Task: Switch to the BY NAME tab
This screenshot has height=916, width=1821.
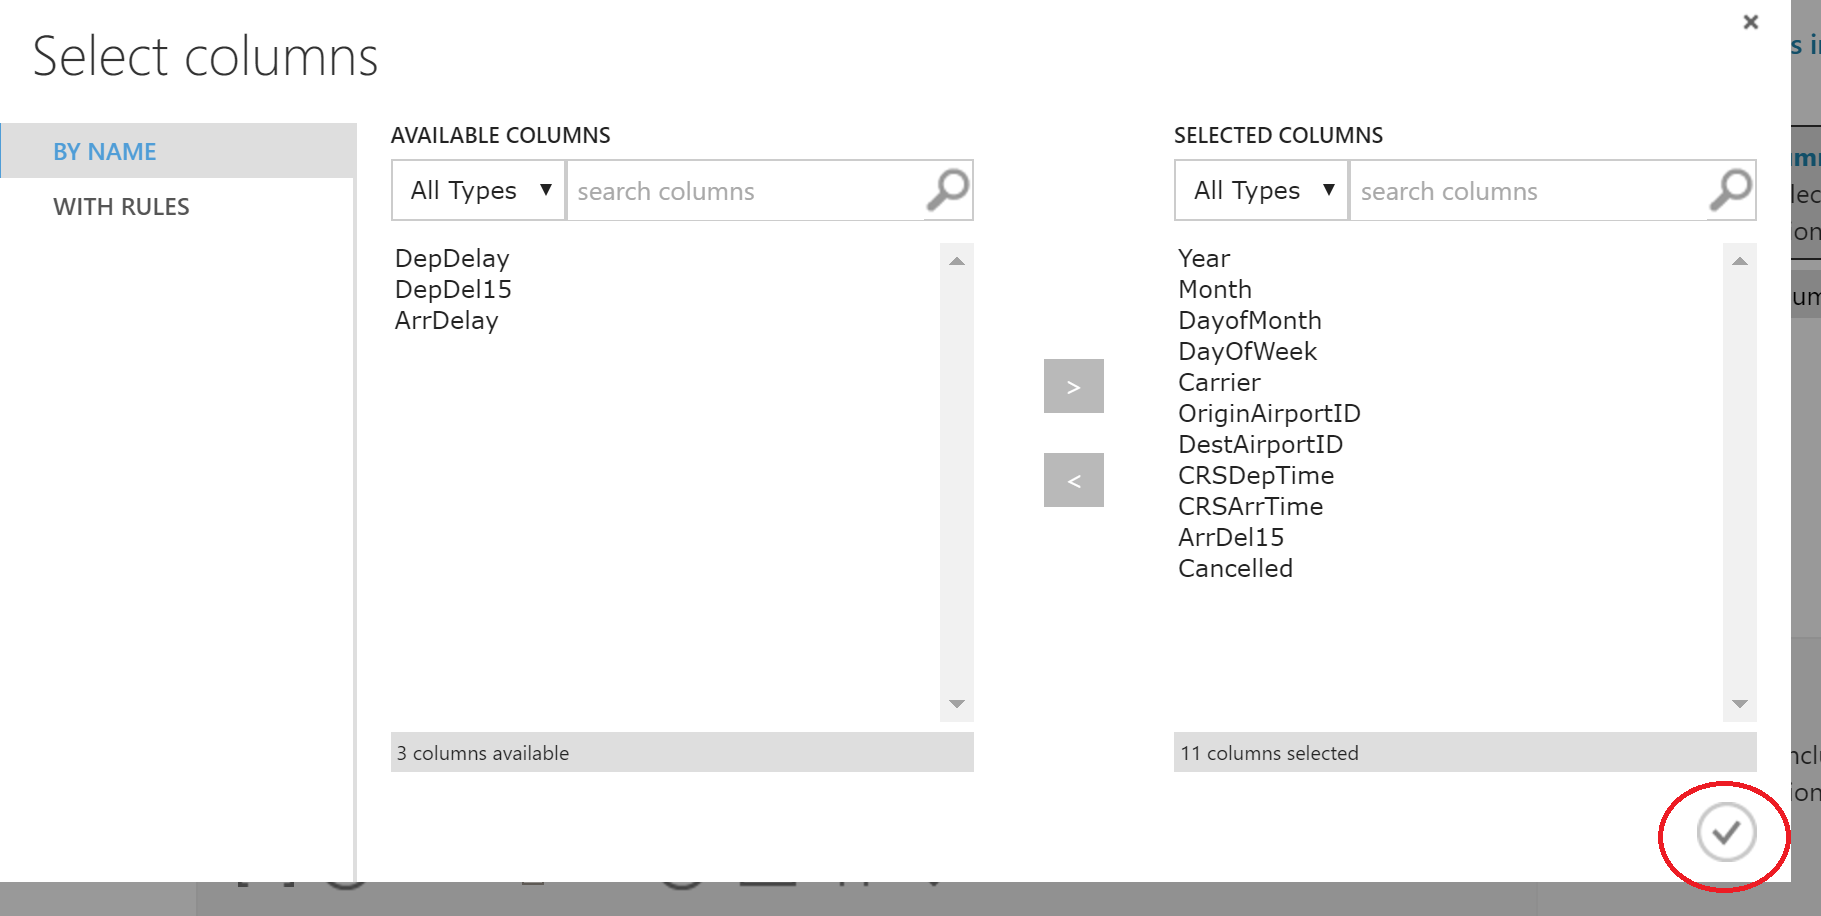Action: pos(105,152)
